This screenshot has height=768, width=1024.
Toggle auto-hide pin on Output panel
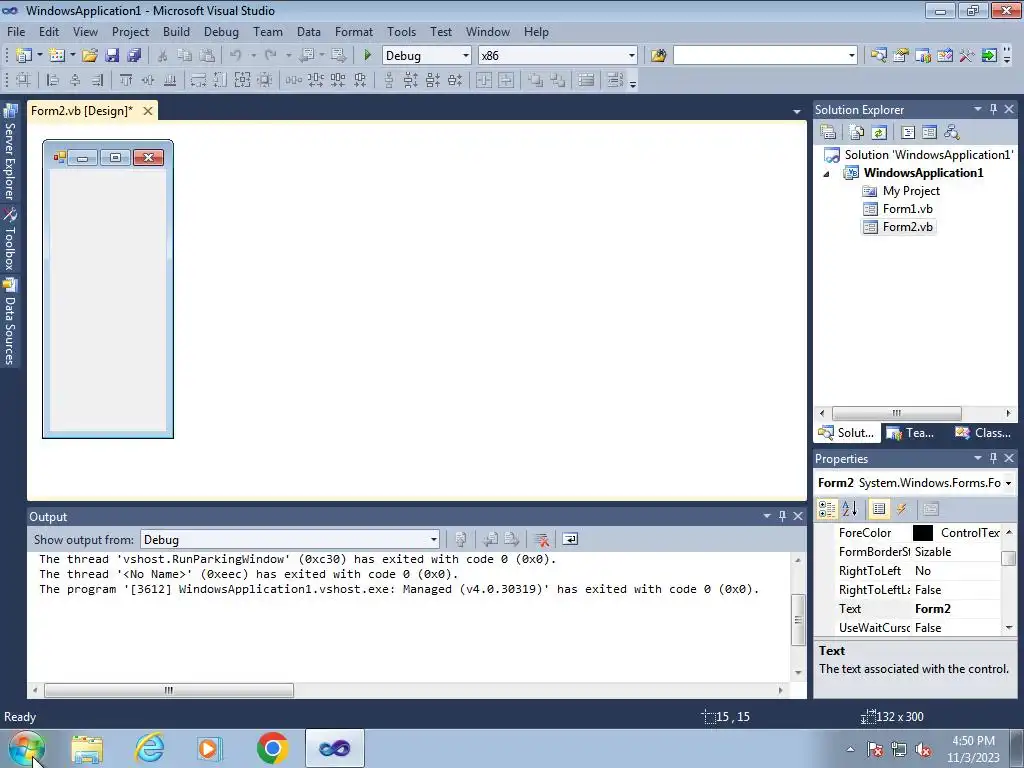[782, 517]
